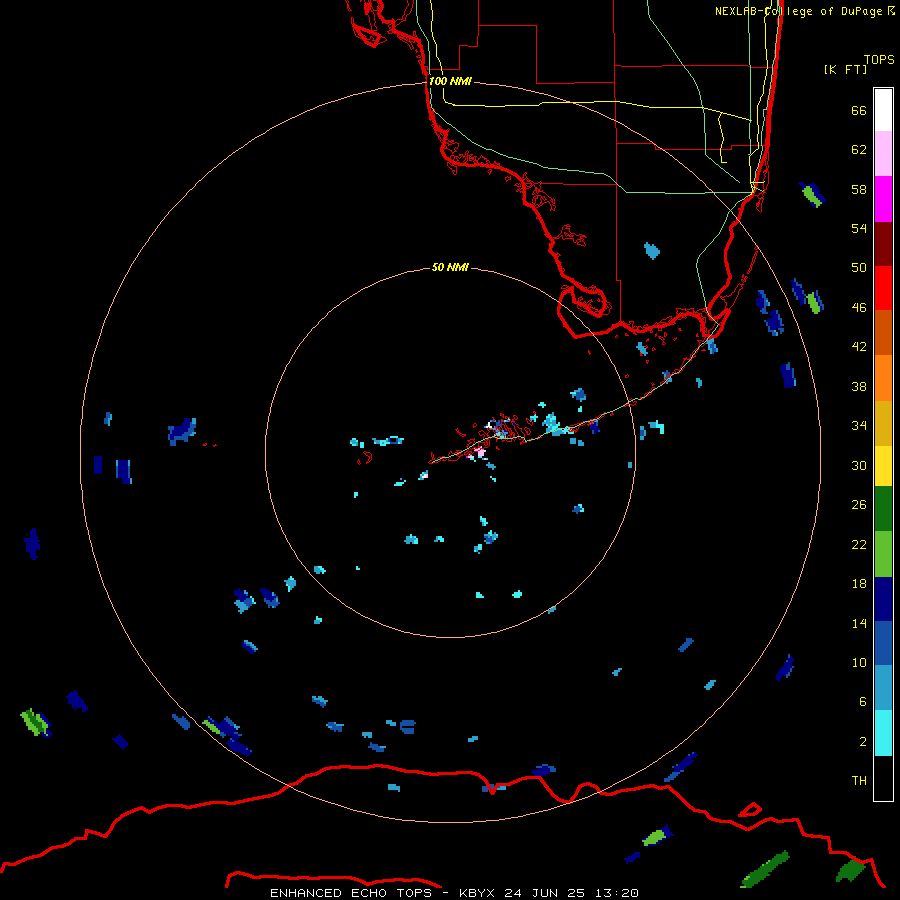The height and width of the screenshot is (900, 900).
Task: Select the gold legend swatch
Action: tap(883, 423)
